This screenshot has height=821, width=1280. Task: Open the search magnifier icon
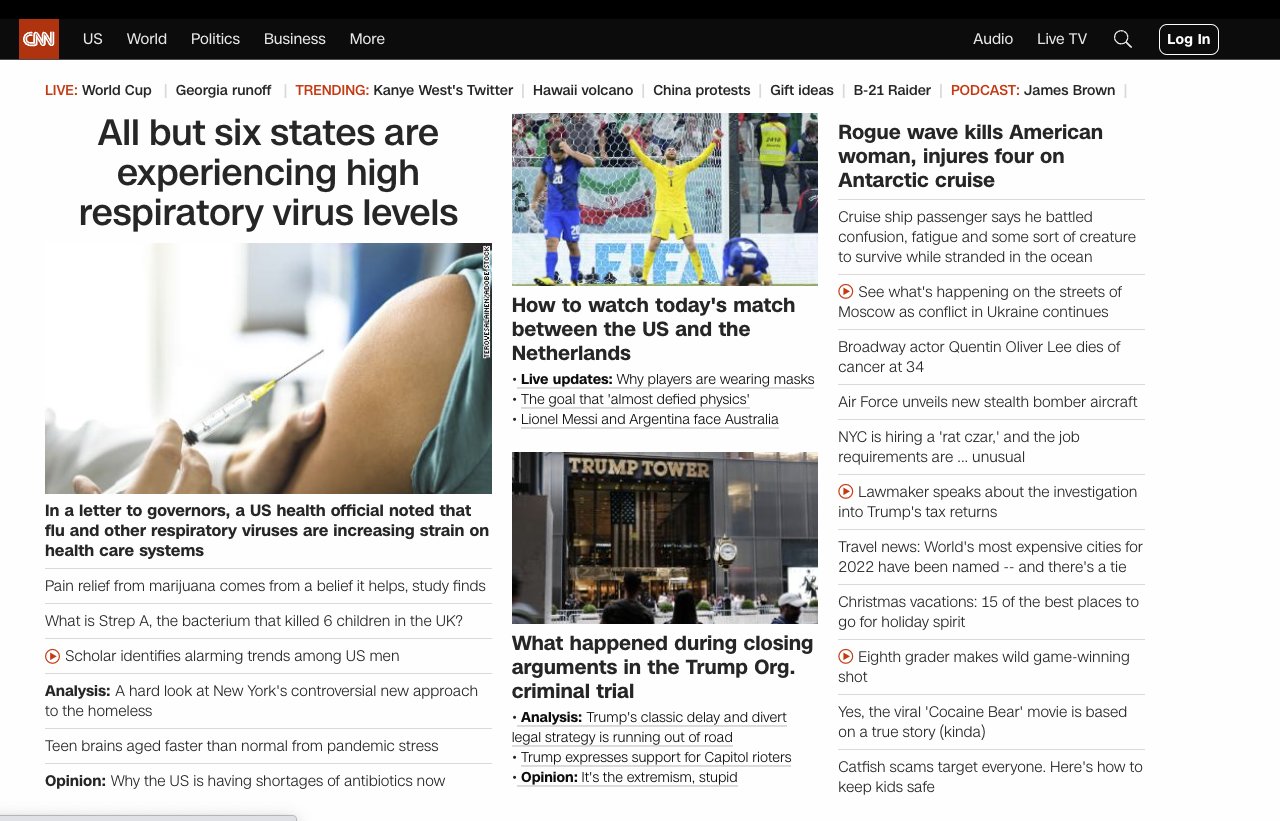click(1123, 39)
